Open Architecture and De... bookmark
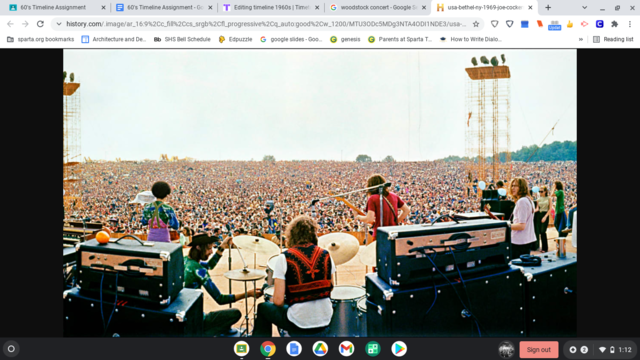640x360 pixels. pos(113,39)
